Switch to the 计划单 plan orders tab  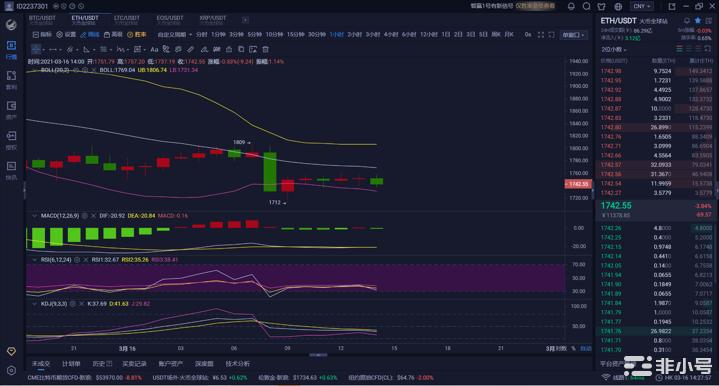point(71,364)
